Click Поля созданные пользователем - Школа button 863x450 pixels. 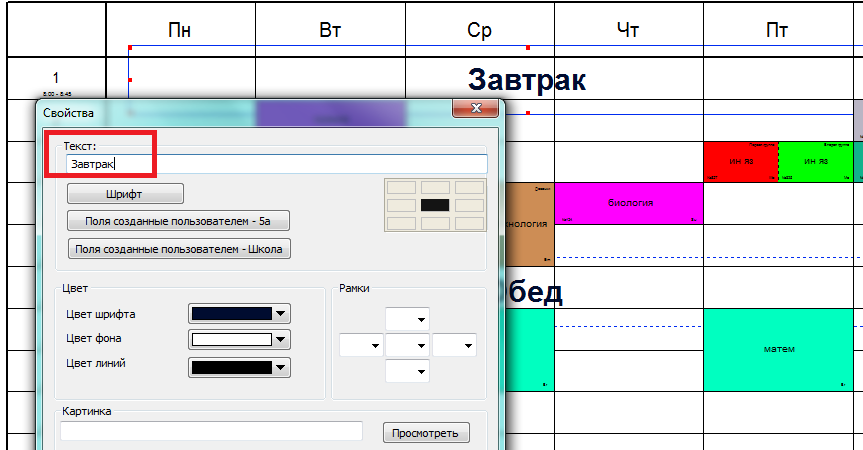[179, 248]
